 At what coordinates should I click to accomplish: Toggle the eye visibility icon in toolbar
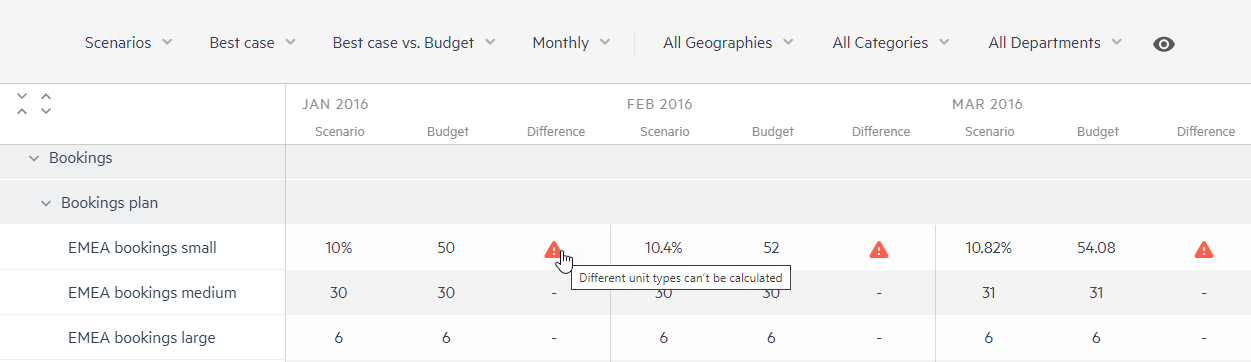pos(1163,44)
